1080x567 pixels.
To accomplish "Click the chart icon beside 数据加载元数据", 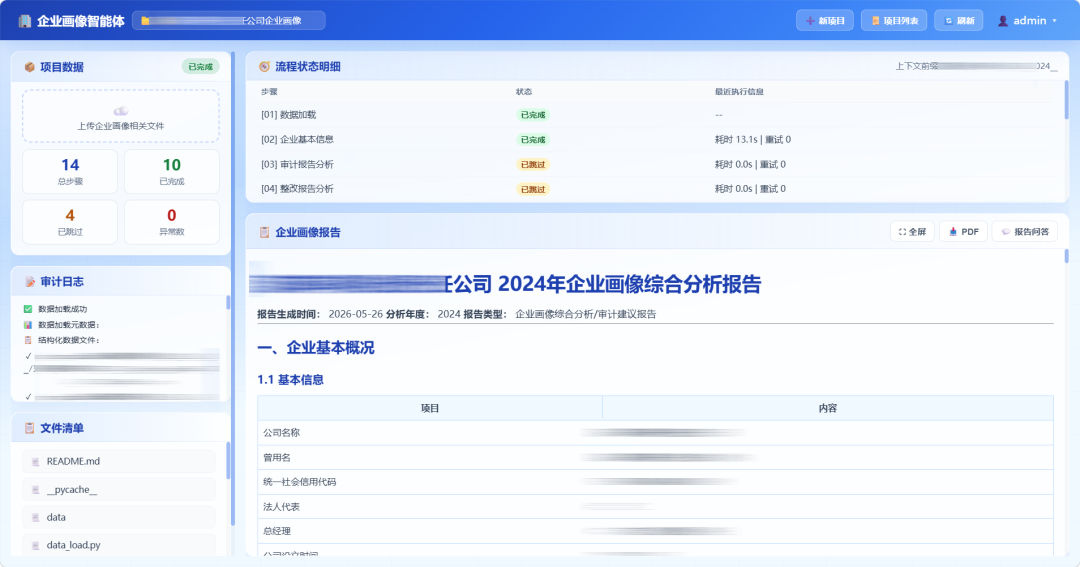I will 28,324.
